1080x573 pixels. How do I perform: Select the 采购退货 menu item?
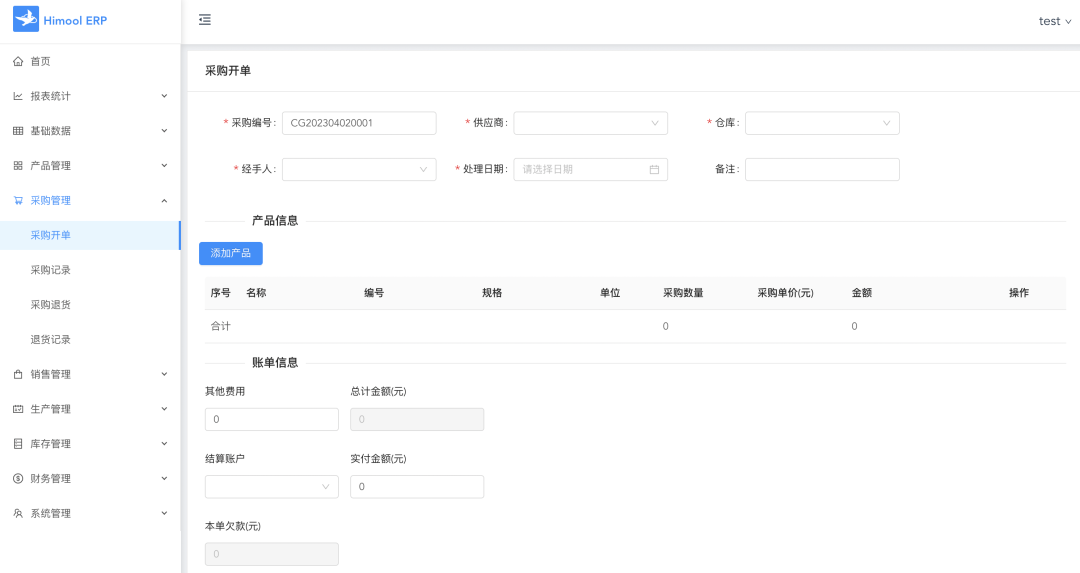[51, 305]
